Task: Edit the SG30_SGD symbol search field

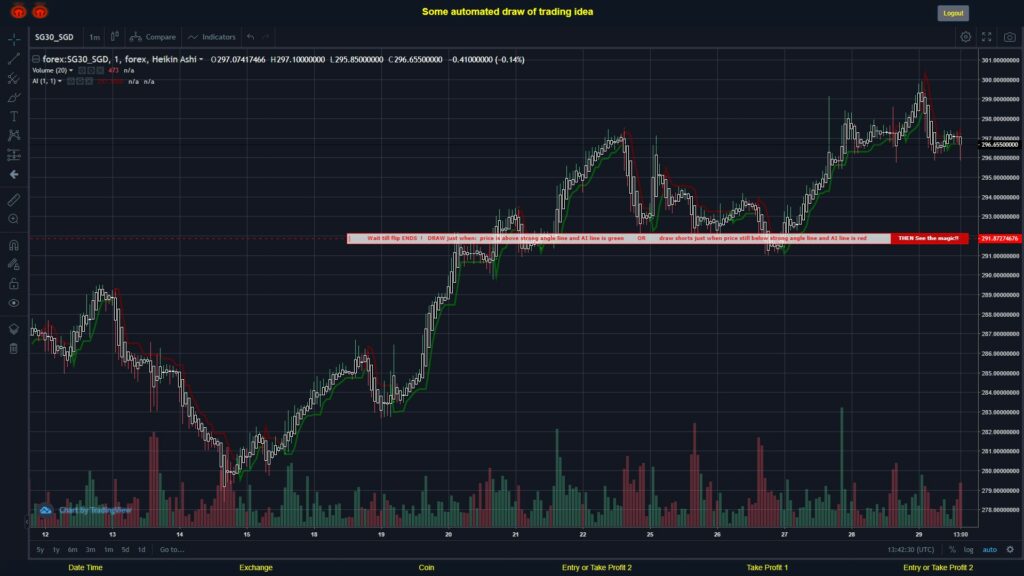Action: click(x=54, y=37)
